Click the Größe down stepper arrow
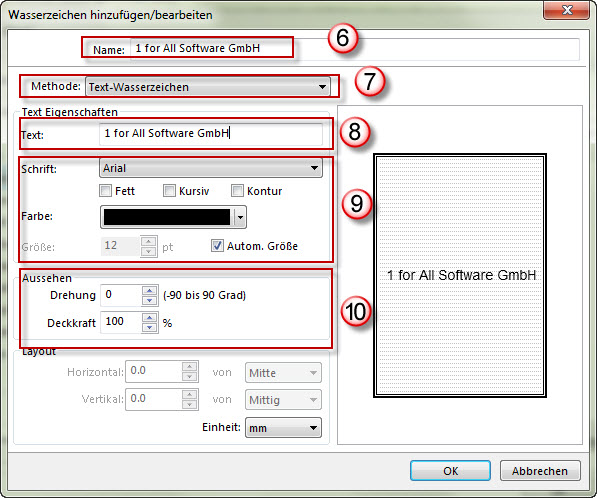This screenshot has width=597, height=498. point(148,252)
